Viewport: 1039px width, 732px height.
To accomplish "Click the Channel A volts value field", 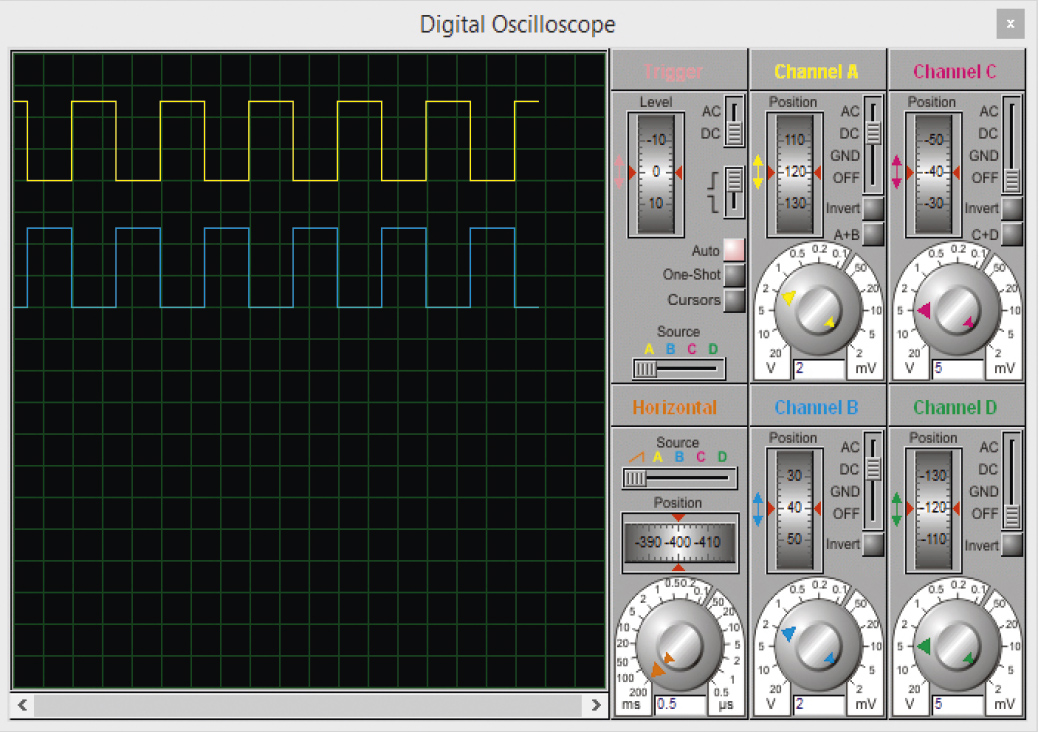I will [819, 368].
